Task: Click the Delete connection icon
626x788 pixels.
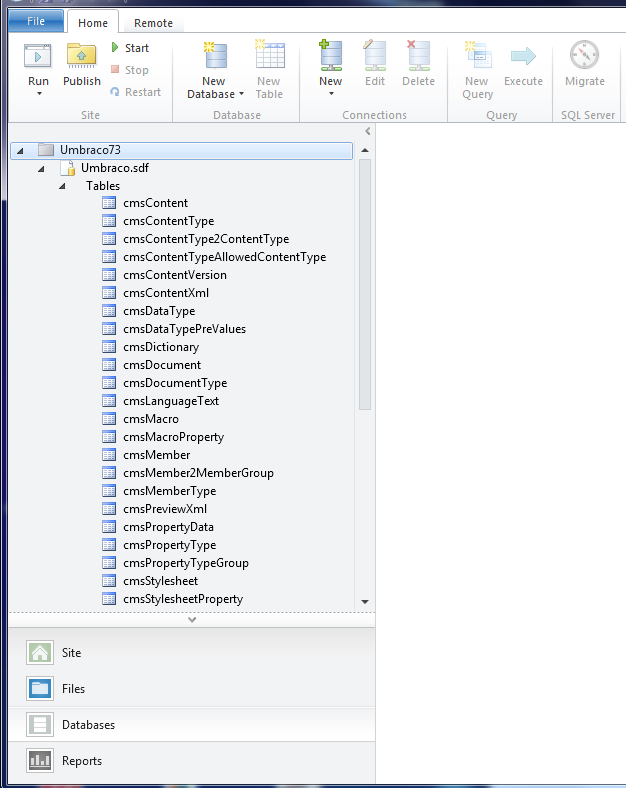Action: pyautogui.click(x=418, y=55)
